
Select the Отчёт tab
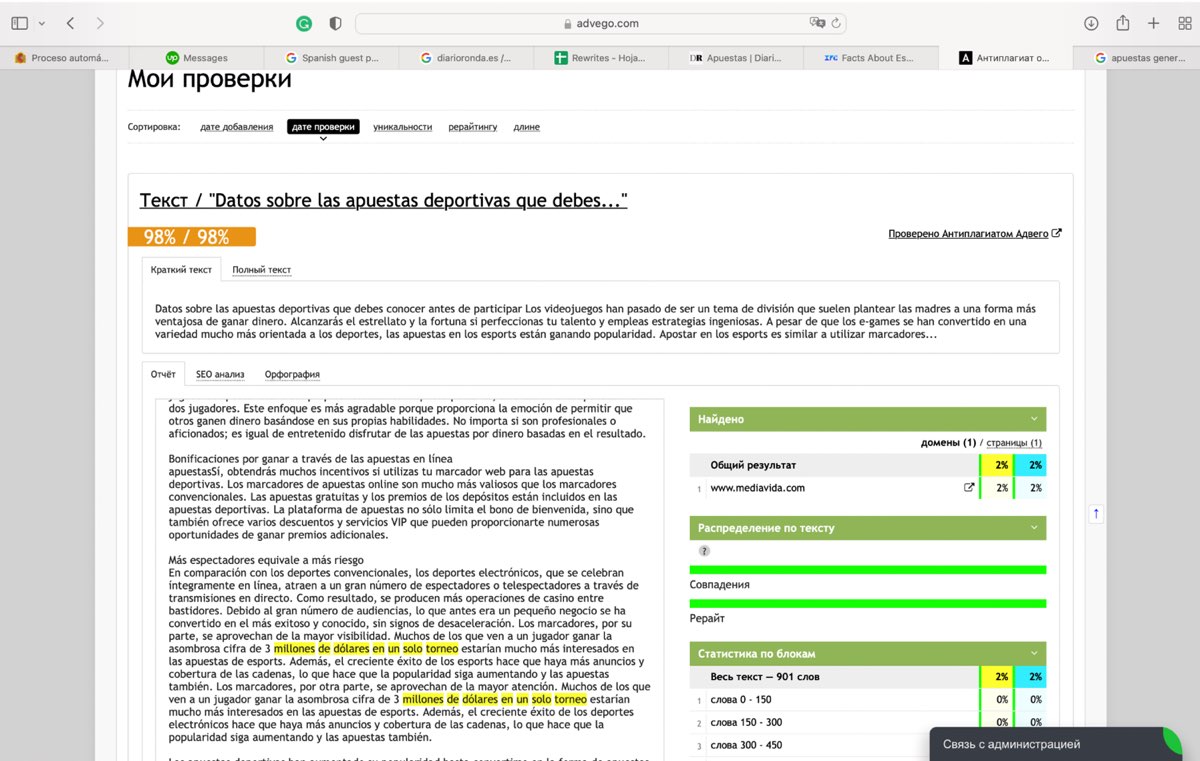click(x=163, y=375)
